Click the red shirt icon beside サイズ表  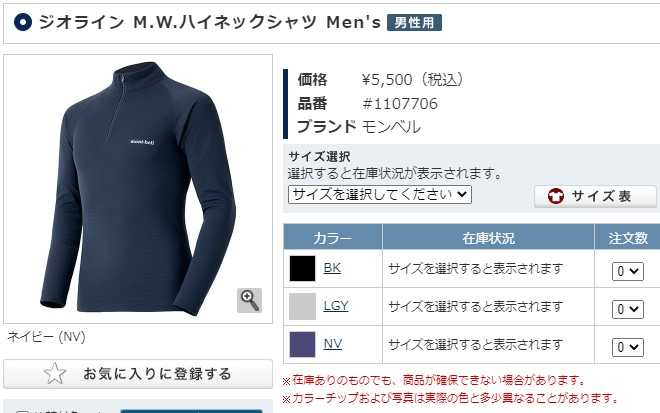(556, 196)
